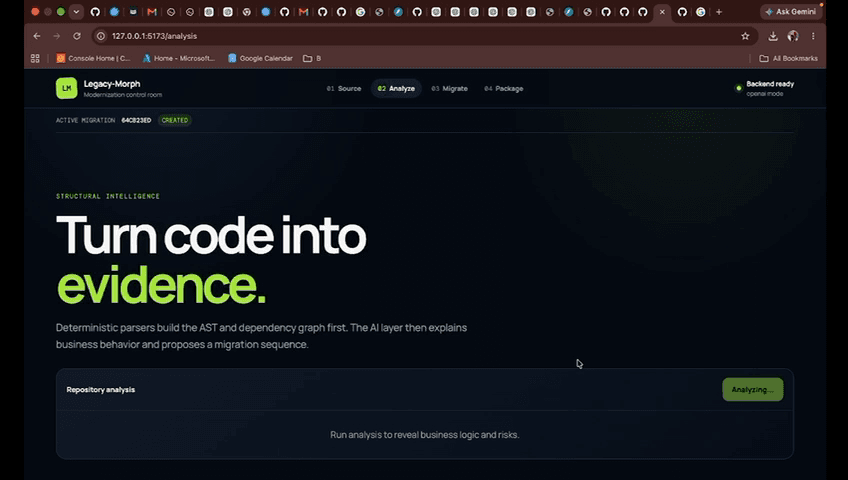
Task: Click the 'Modernization control room' subtitle
Action: click(123, 95)
